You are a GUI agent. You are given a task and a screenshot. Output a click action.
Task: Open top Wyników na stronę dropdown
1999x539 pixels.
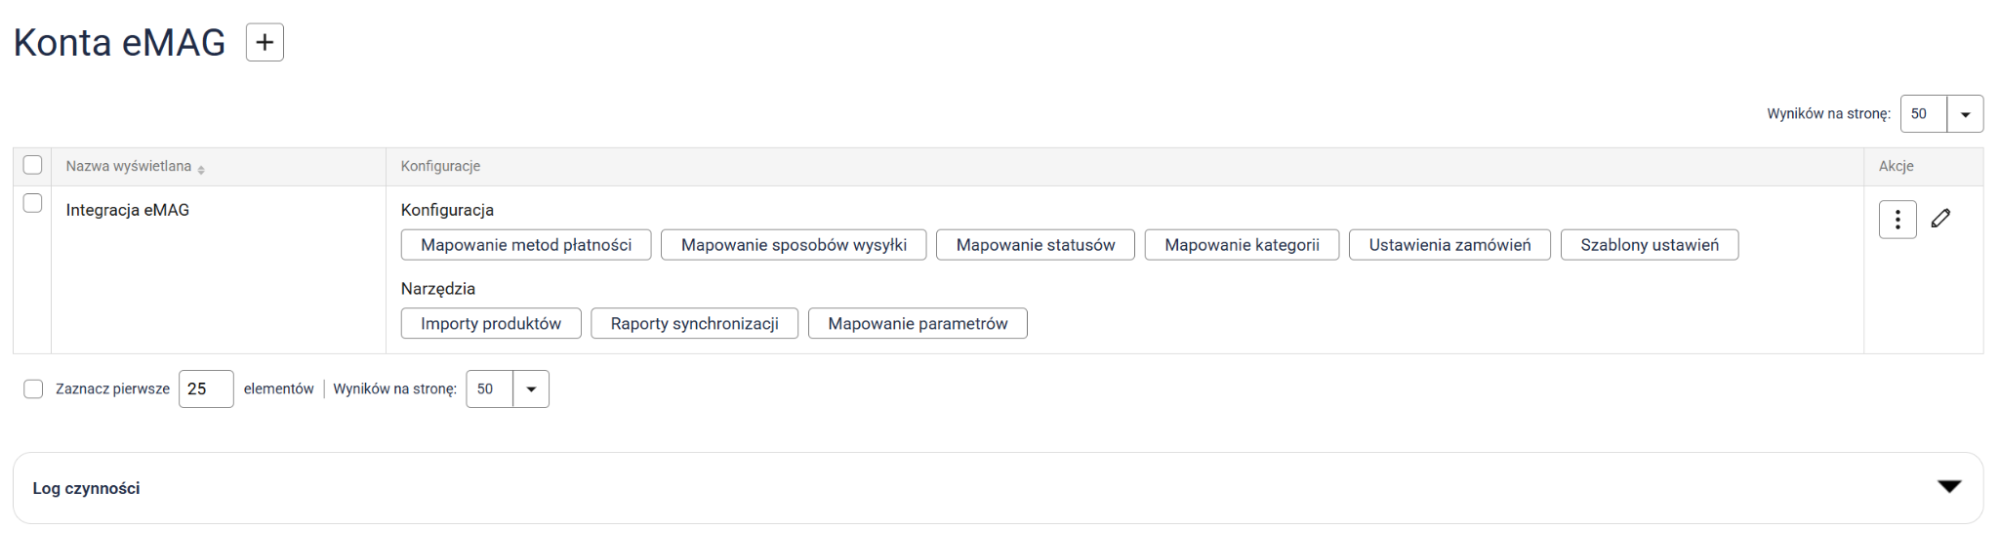click(1964, 114)
